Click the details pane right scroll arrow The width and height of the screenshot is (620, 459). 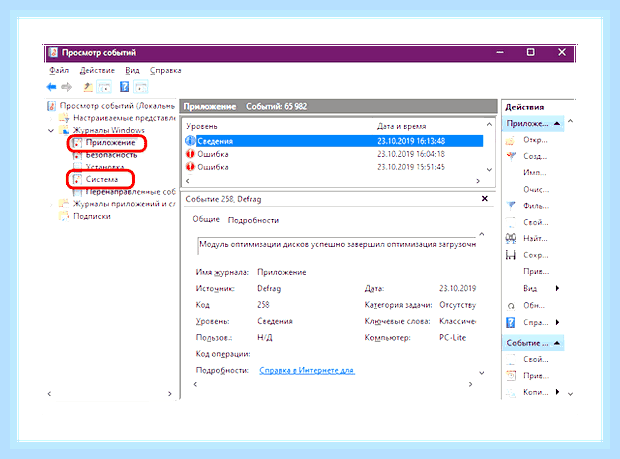pos(470,384)
